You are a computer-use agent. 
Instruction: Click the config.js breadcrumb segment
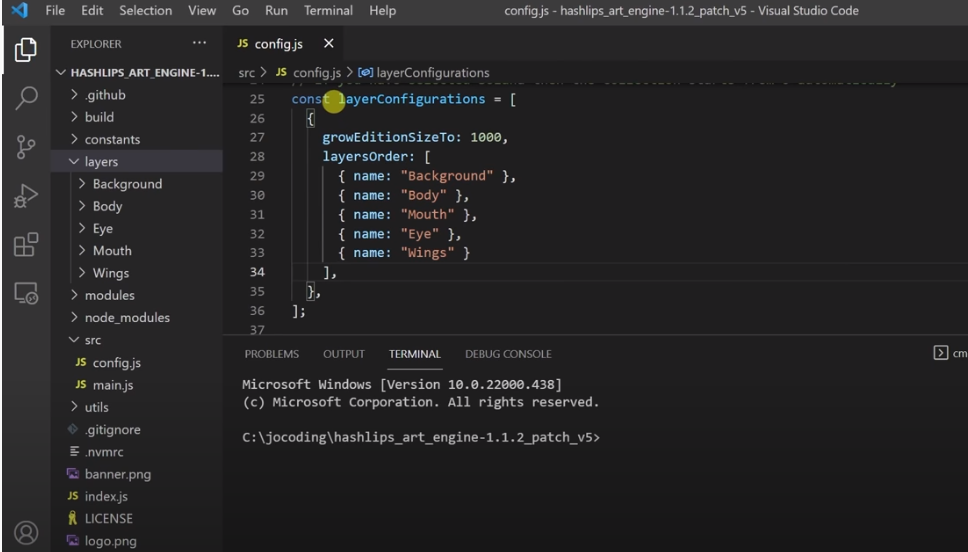coord(317,73)
